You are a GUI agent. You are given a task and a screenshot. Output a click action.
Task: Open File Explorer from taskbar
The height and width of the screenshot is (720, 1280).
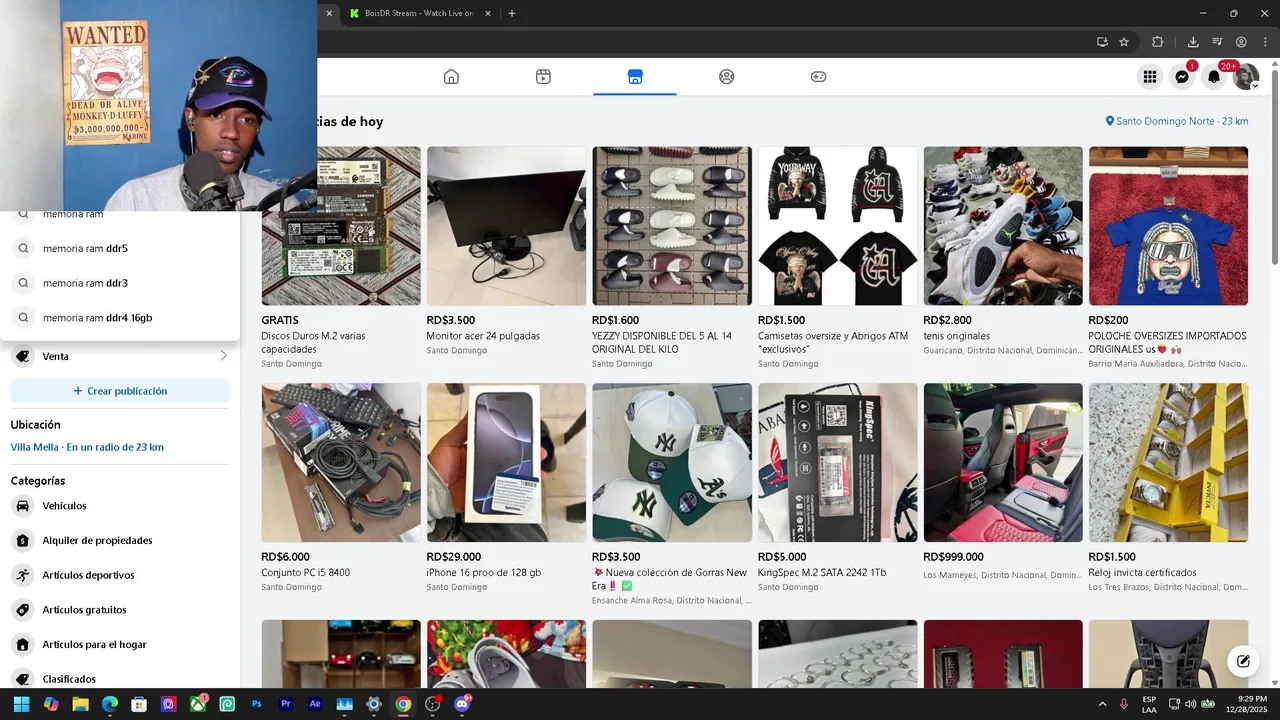click(80, 704)
